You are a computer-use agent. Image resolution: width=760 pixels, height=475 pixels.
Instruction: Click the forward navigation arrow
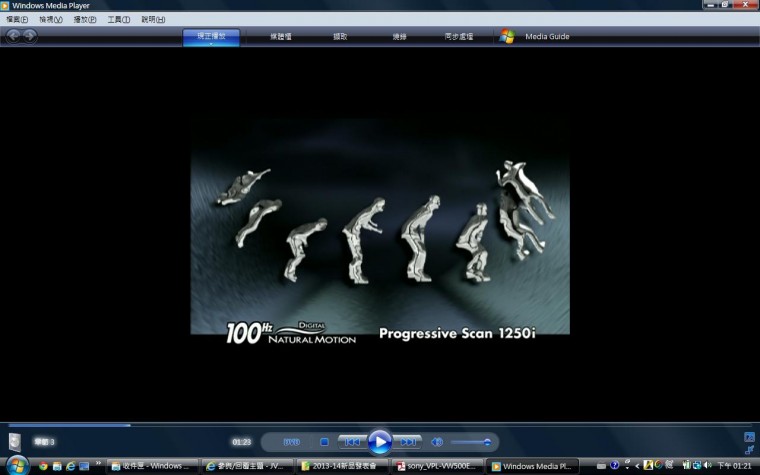(31, 36)
